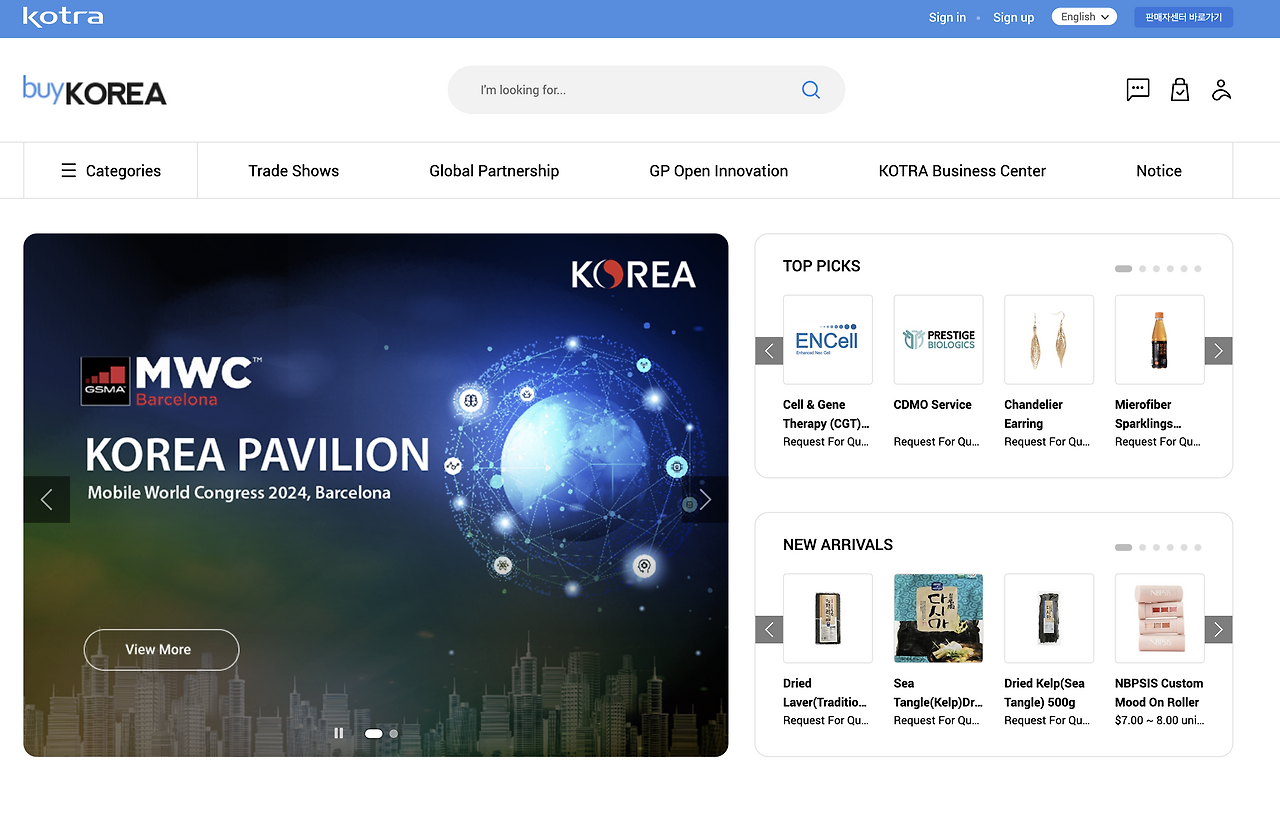The image size is (1280, 821).
Task: Open Sea Tangle(Kelp) product image
Action: click(x=938, y=618)
